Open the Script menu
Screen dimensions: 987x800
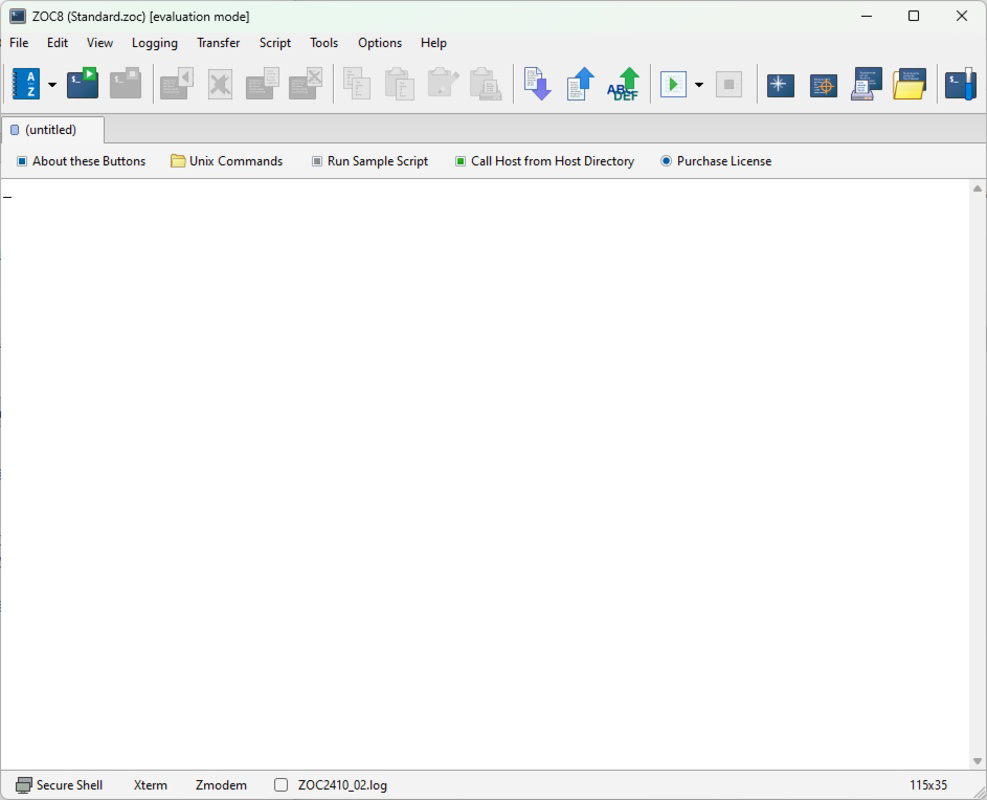275,43
